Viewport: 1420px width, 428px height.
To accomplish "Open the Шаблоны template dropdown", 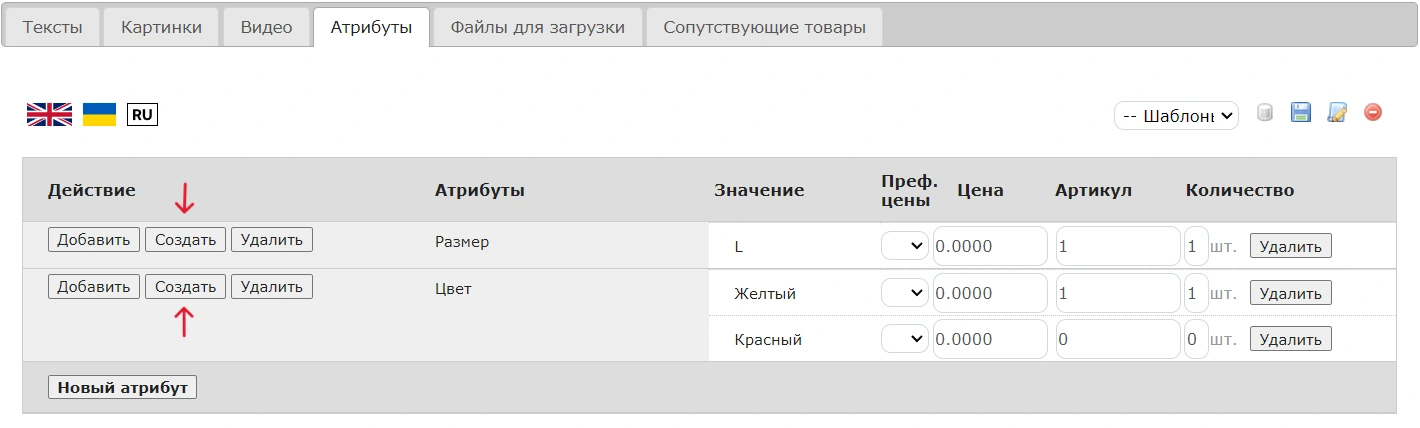I will (x=1176, y=116).
